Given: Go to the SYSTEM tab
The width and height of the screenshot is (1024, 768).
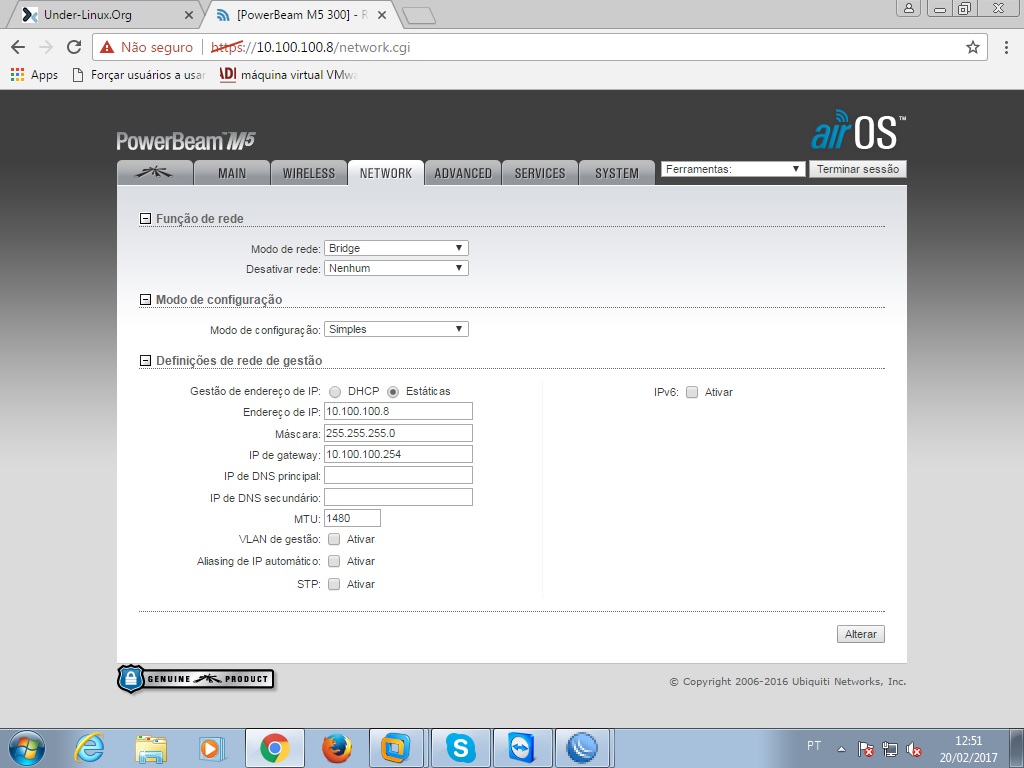Looking at the screenshot, I should (x=617, y=173).
